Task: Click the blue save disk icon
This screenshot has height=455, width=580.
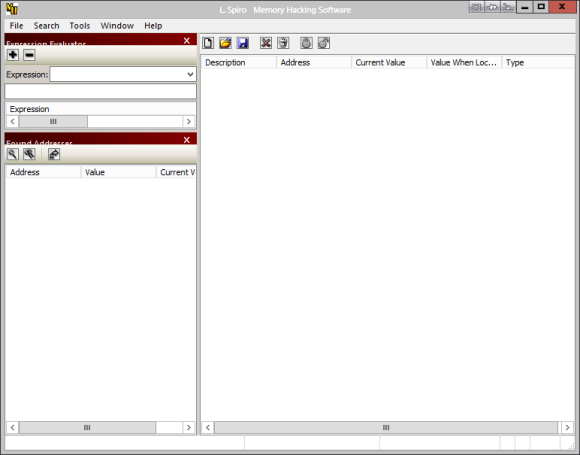Action: [x=243, y=43]
